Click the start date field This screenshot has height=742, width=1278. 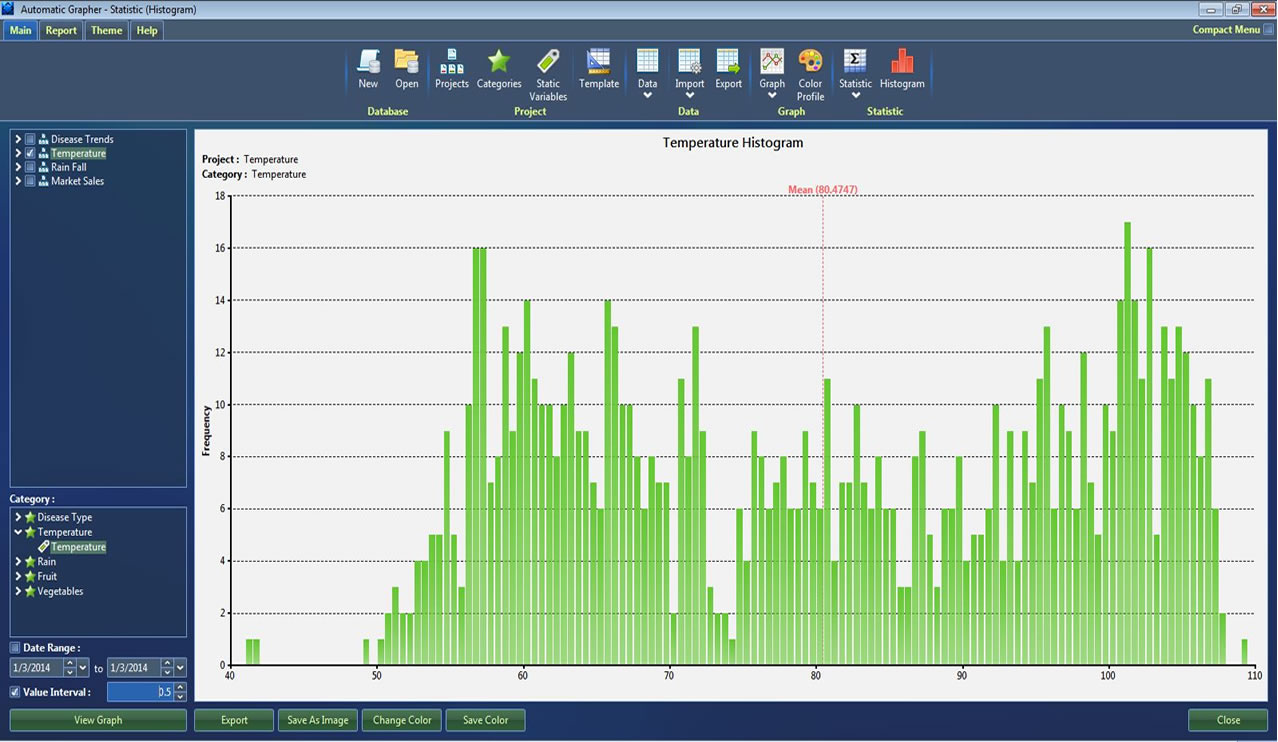coord(37,668)
